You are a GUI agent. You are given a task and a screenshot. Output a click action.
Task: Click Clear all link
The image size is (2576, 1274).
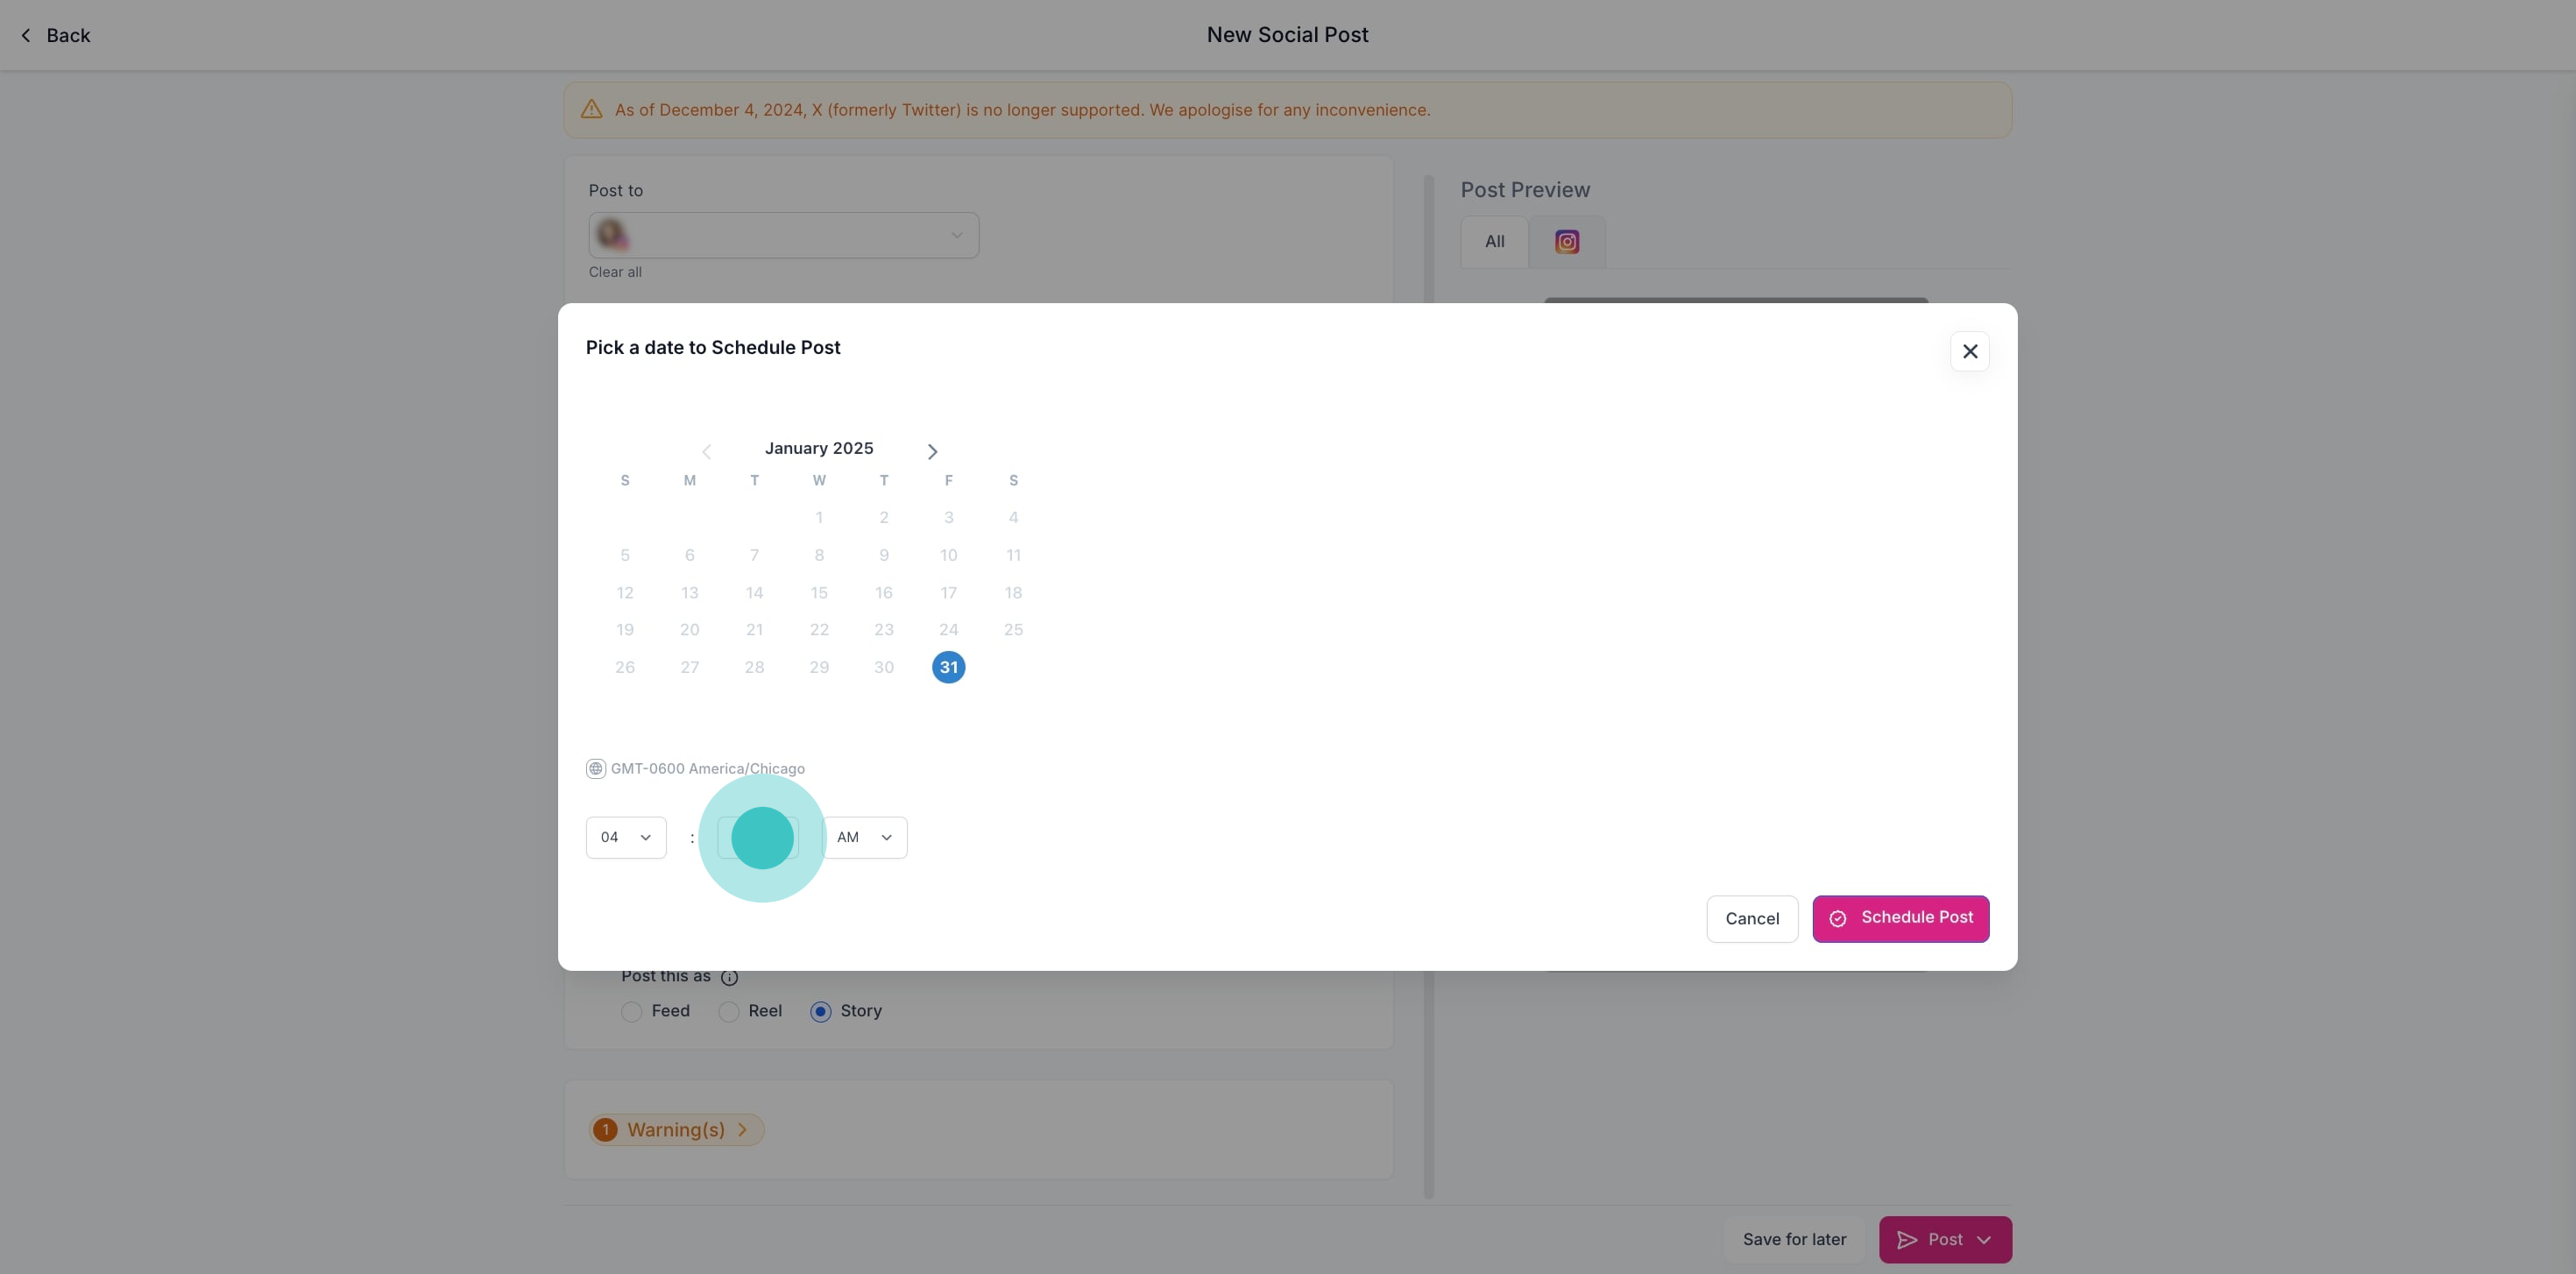coord(615,272)
